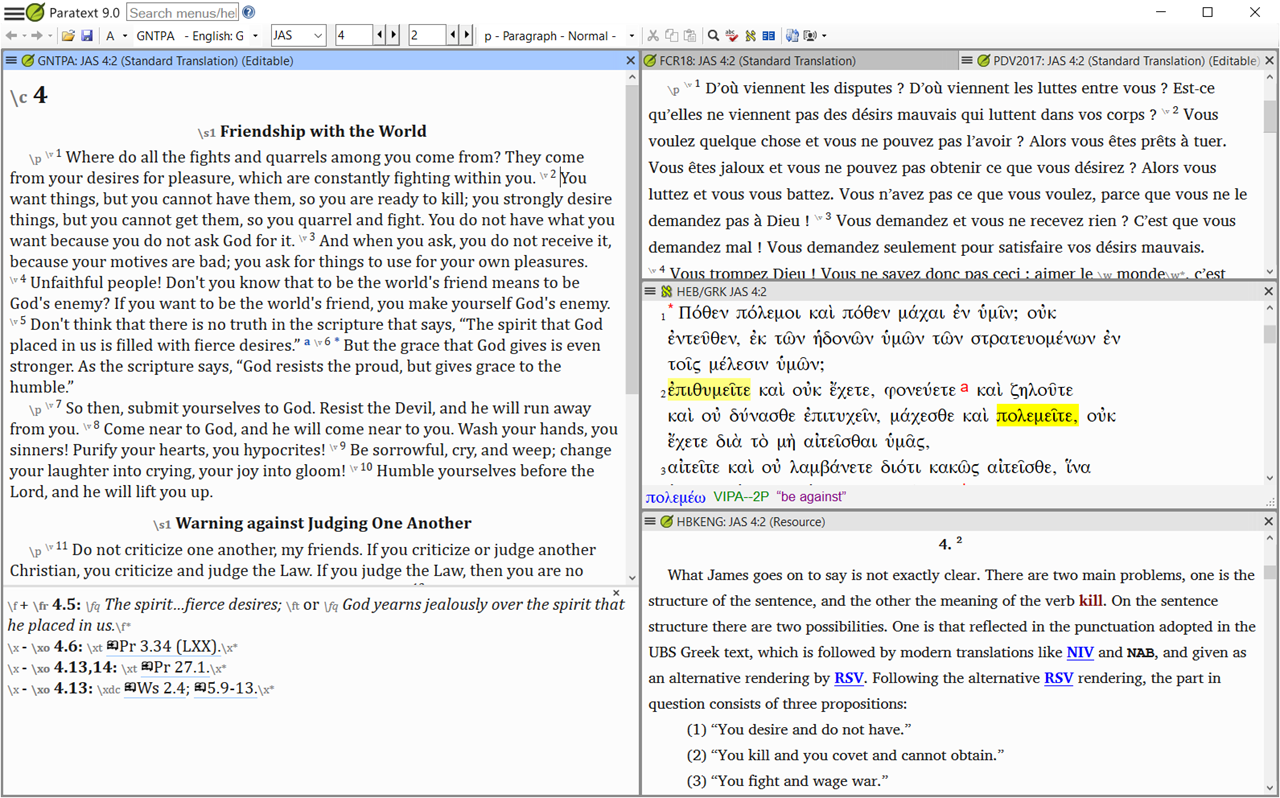The image size is (1280, 798).
Task: Click the blue side-by-side text view icon
Action: 768,36
